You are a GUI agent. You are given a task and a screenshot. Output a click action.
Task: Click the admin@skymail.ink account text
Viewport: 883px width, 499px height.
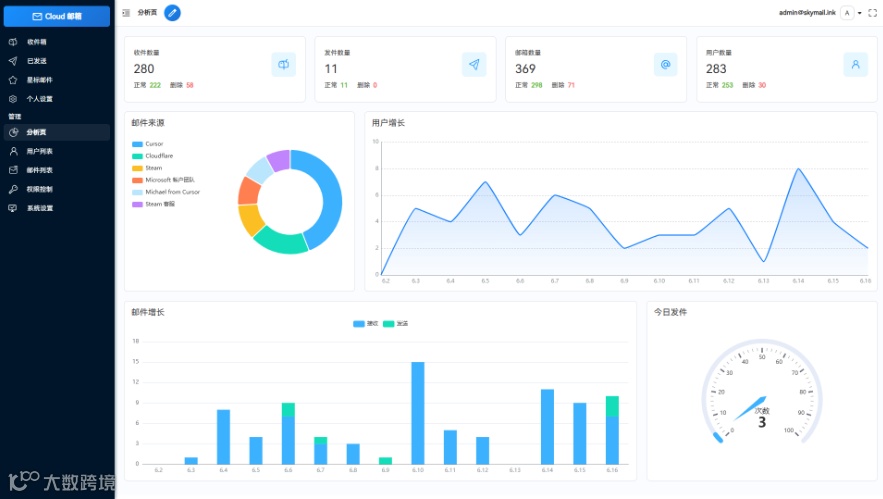coord(807,12)
